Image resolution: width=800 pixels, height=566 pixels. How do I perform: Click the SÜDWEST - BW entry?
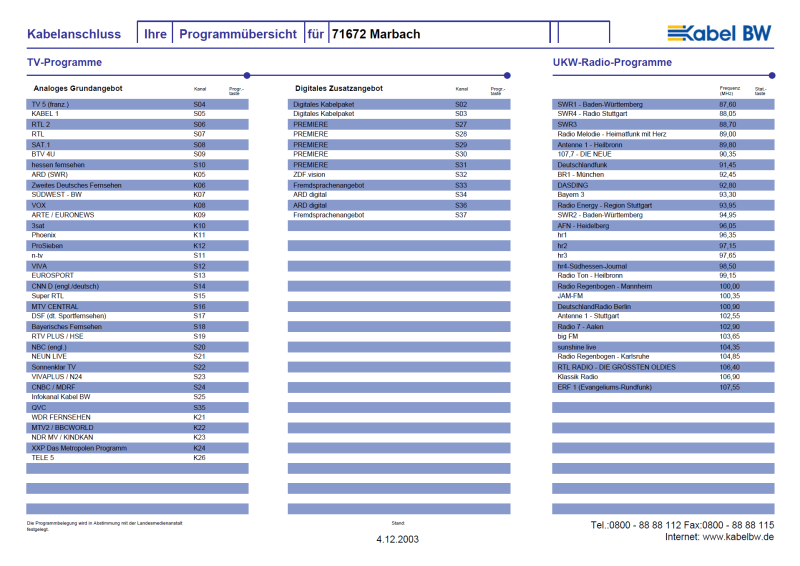pyautogui.click(x=57, y=194)
